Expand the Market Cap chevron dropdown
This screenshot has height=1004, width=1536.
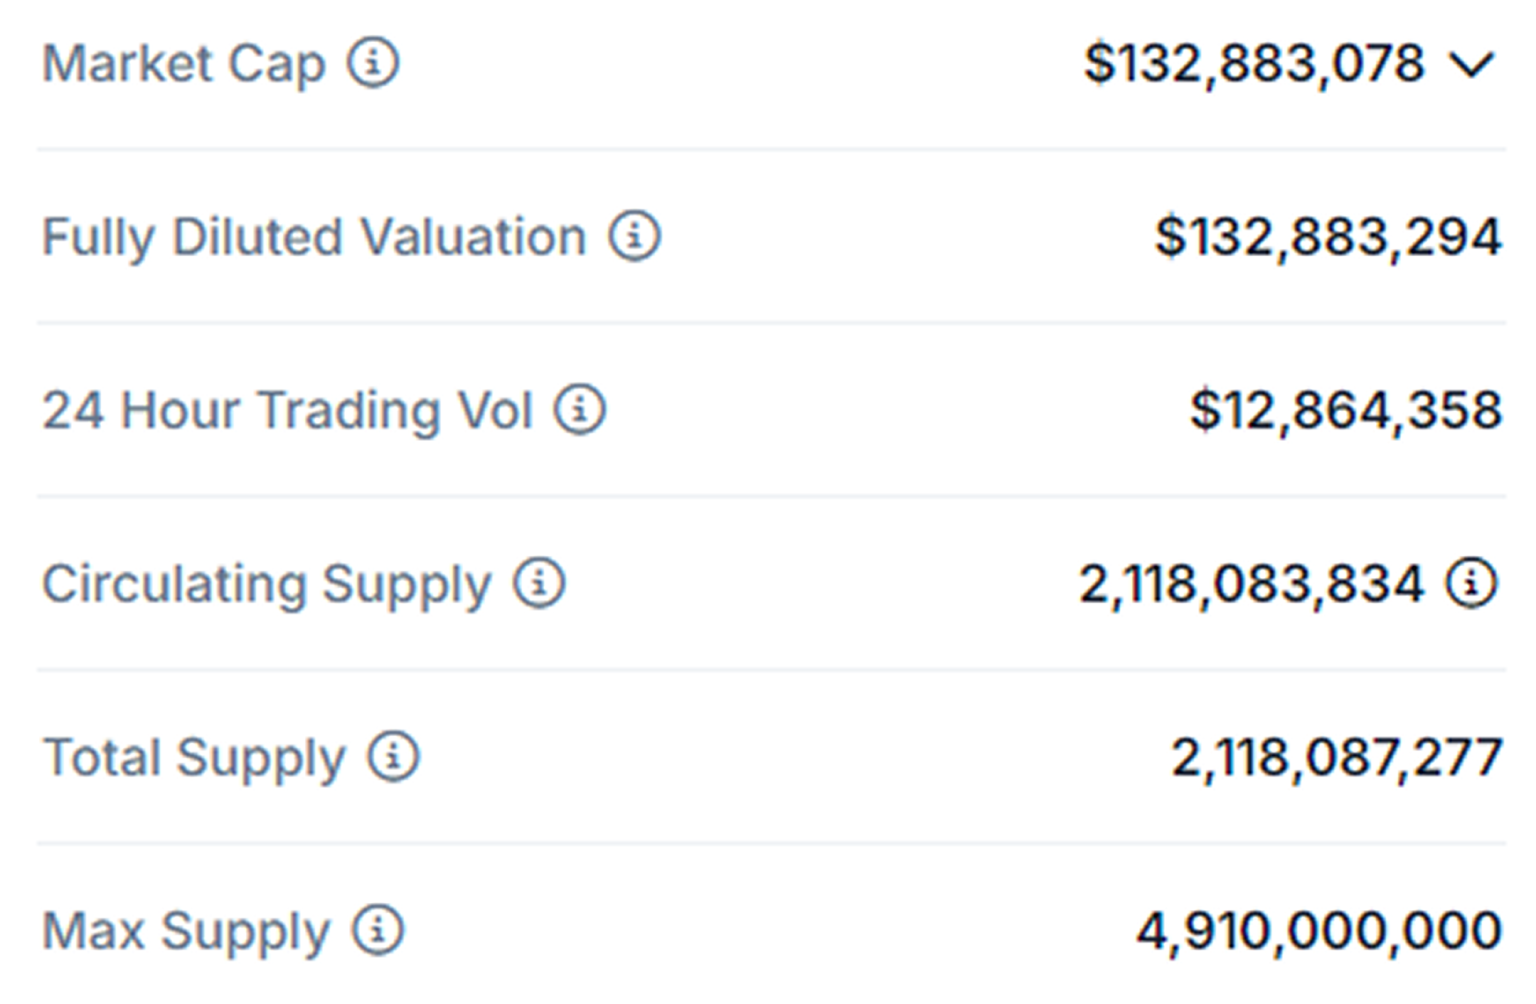pyautogui.click(x=1472, y=65)
